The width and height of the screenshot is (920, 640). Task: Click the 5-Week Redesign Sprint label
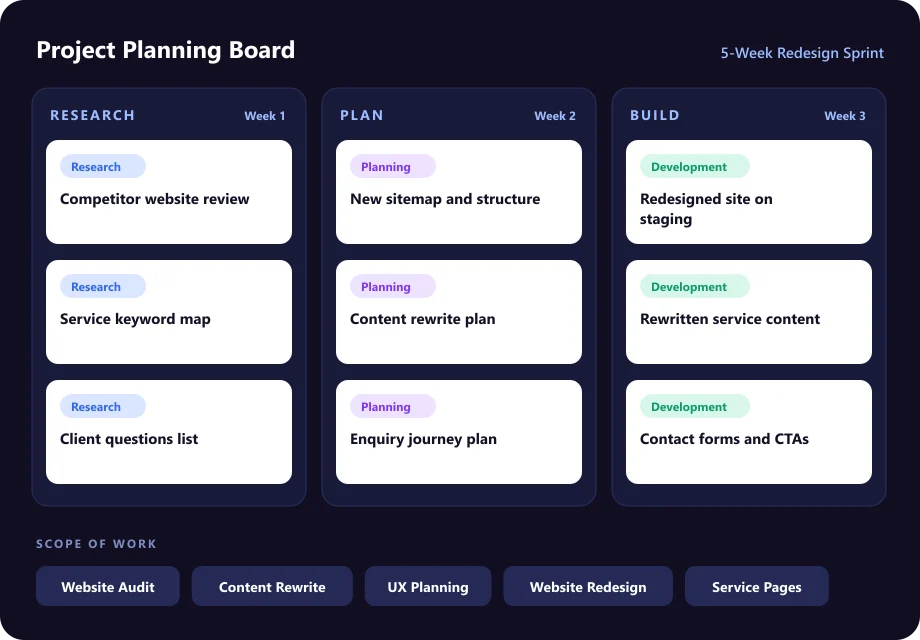tap(802, 53)
